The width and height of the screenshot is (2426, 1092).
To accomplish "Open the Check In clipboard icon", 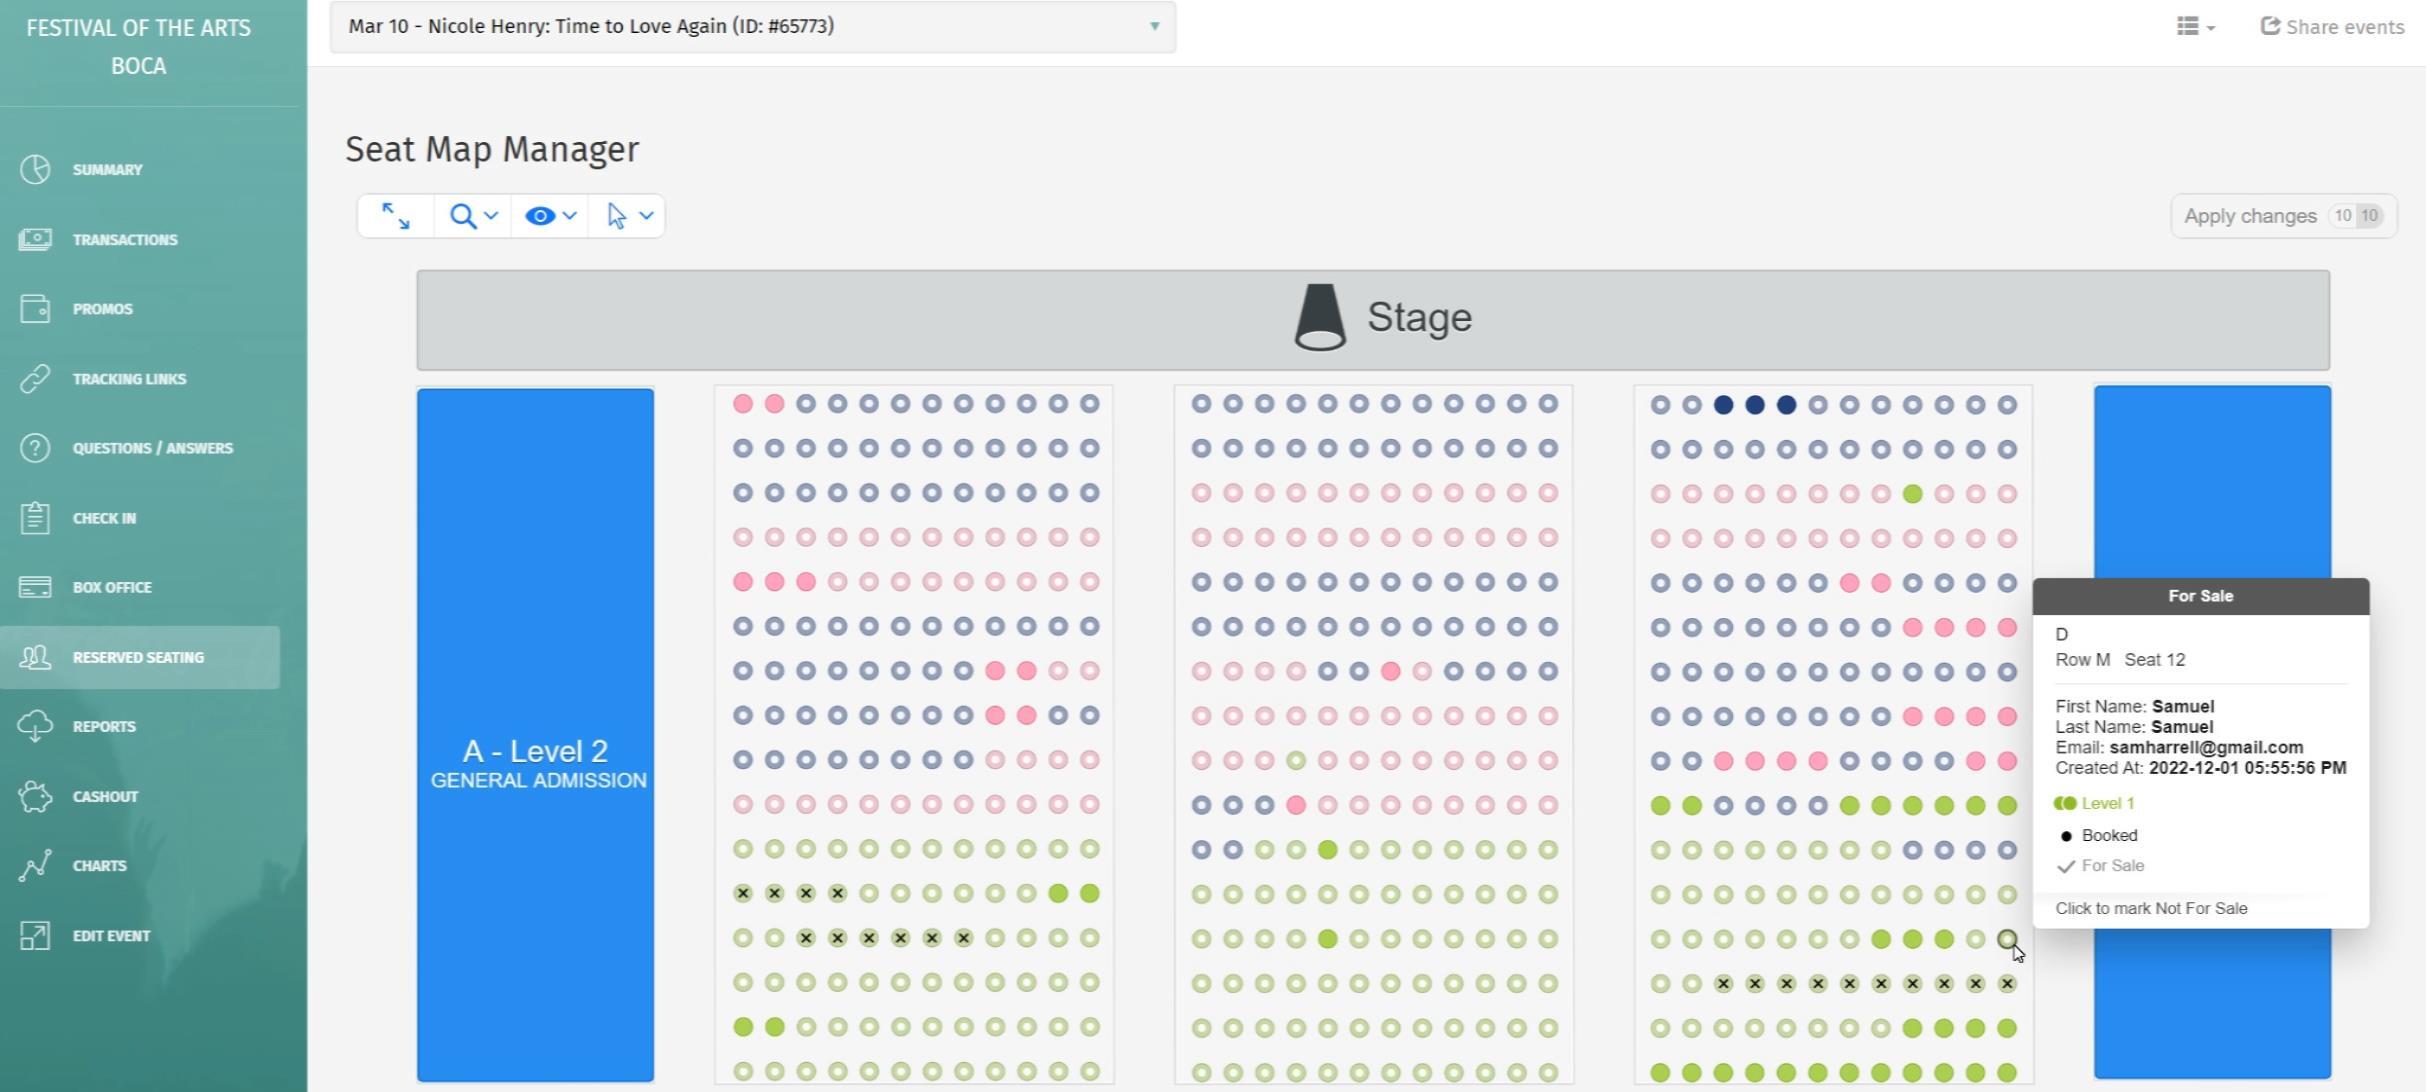I will pyautogui.click(x=35, y=518).
